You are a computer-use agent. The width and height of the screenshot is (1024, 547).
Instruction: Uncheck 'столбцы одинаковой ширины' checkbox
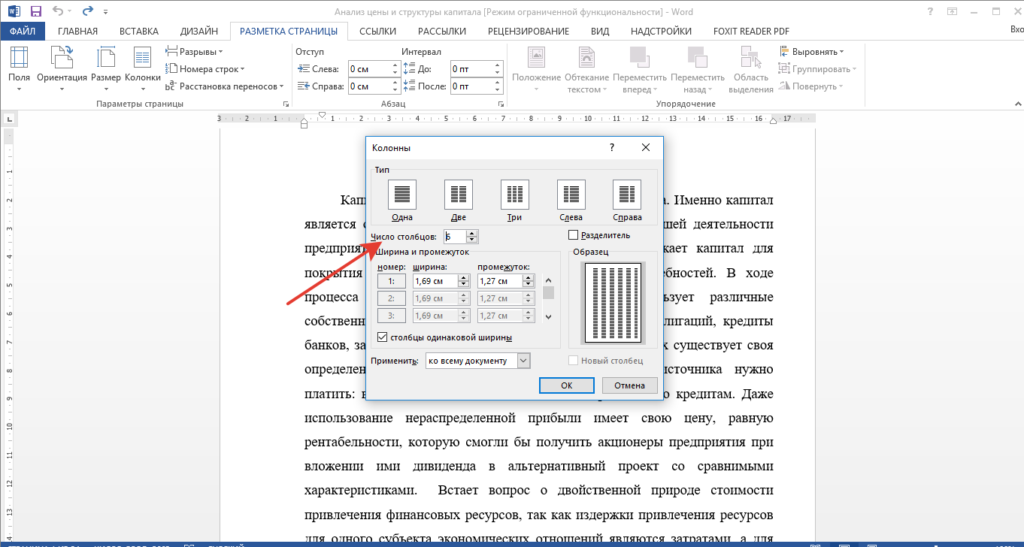pyautogui.click(x=381, y=337)
